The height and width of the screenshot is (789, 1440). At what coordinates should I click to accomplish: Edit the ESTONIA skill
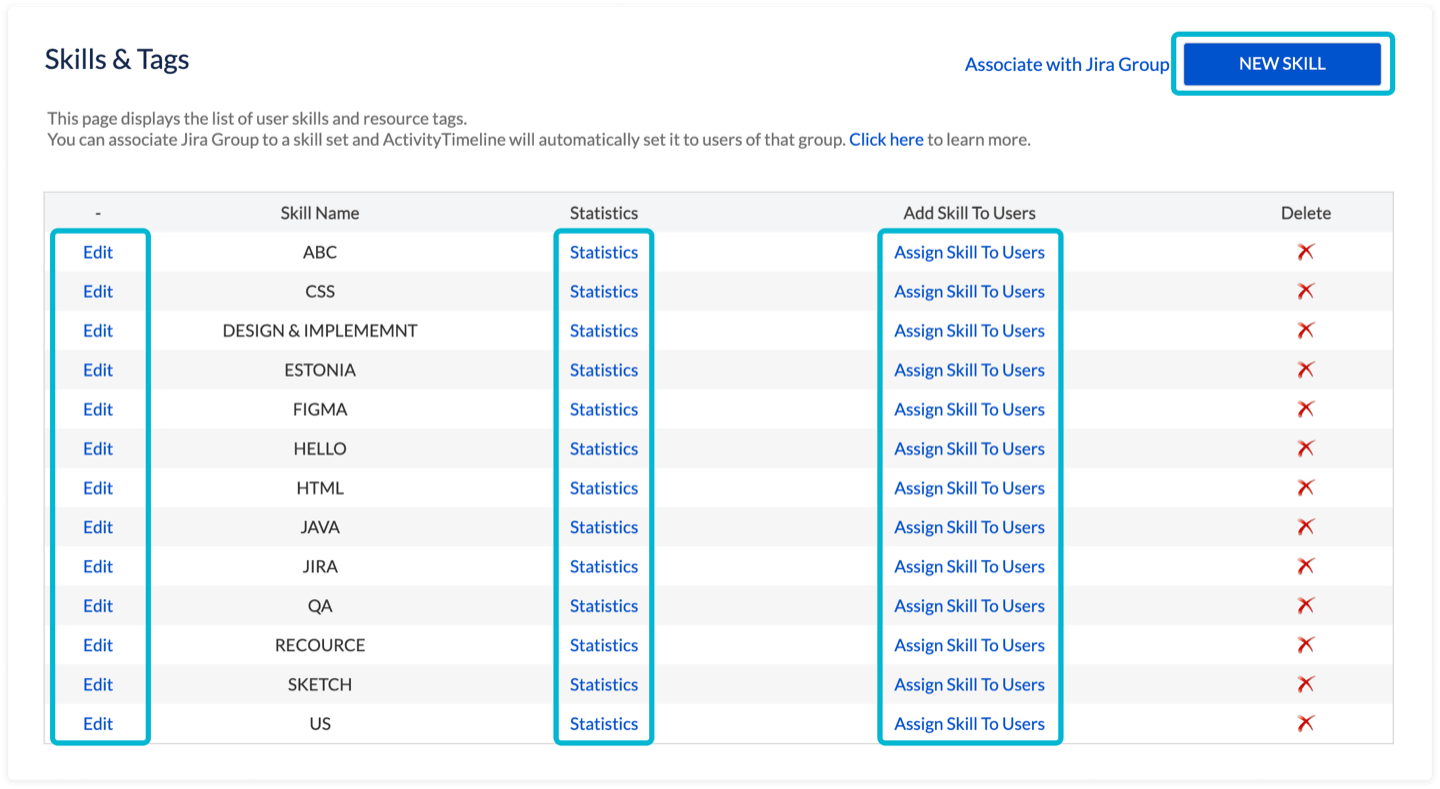98,370
